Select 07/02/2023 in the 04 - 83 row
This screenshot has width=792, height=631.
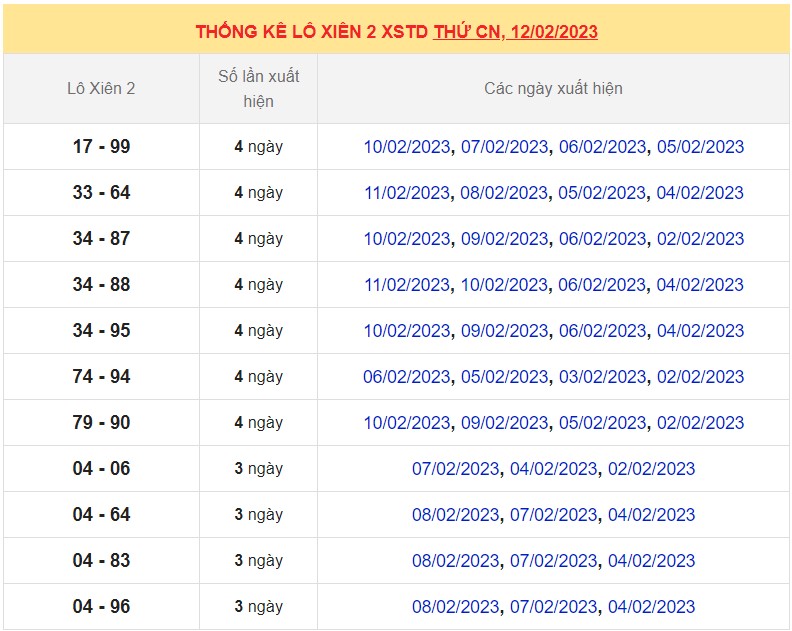pos(553,561)
